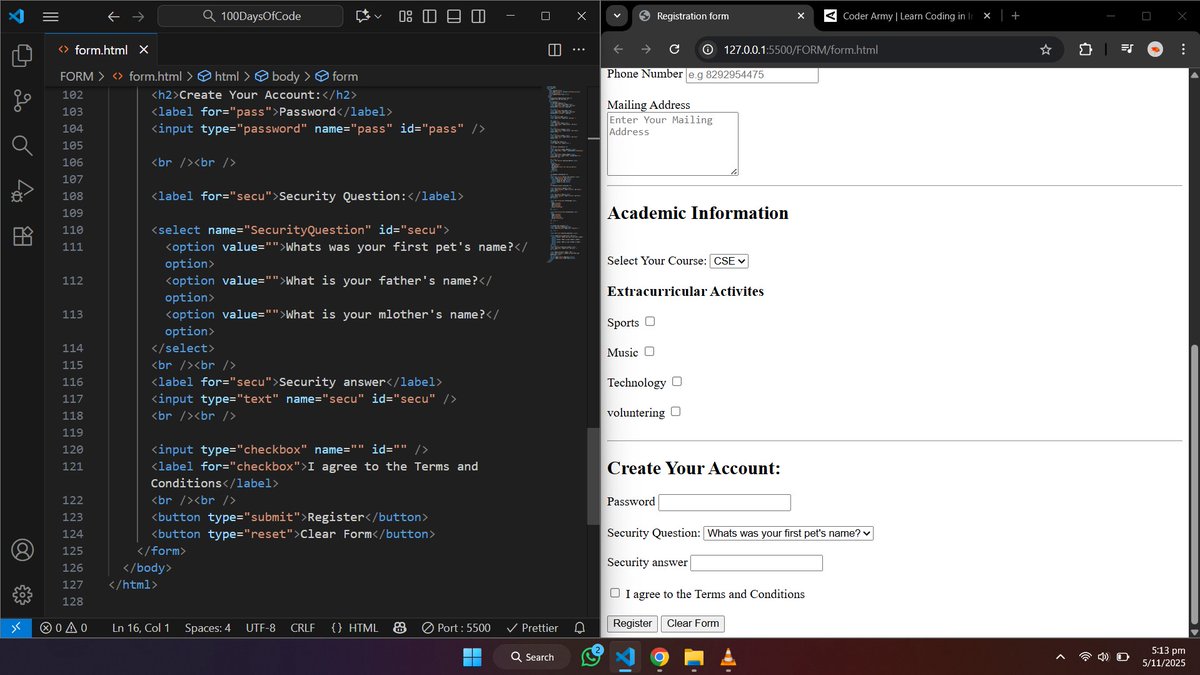The image size is (1200, 675).
Task: Click the Chrome address bar URL
Action: point(800,50)
